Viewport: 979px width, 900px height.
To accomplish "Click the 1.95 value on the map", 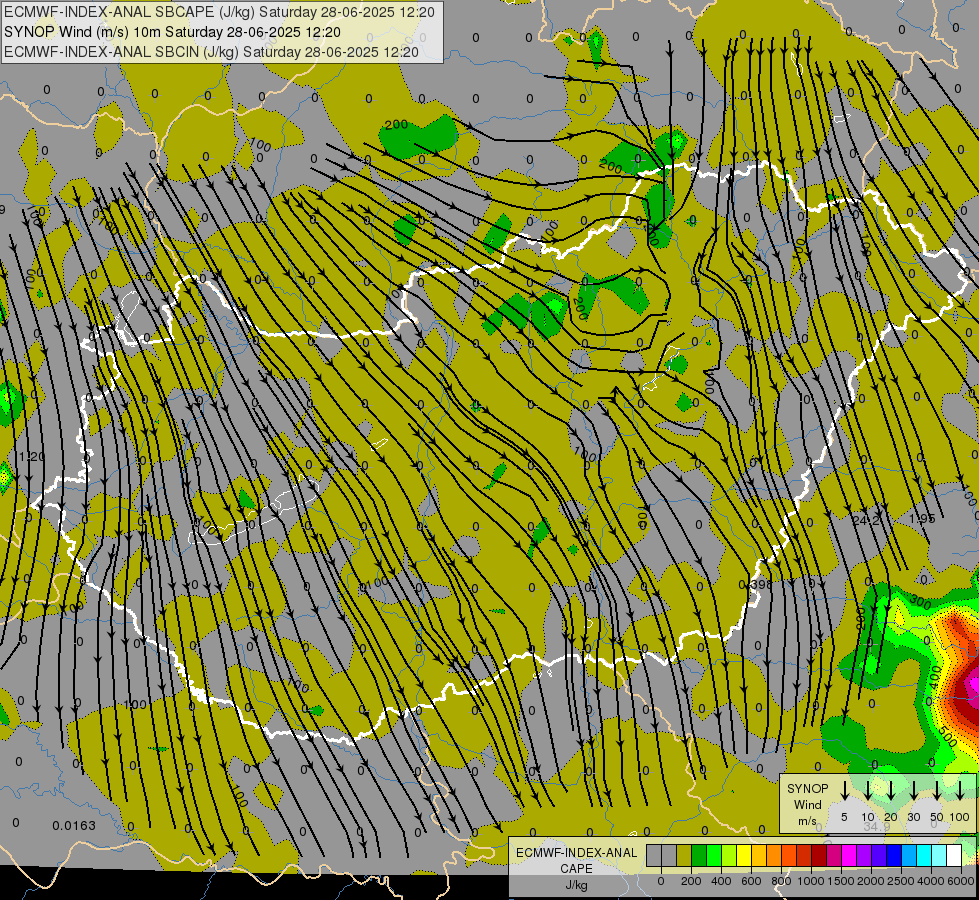I will [x=922, y=519].
